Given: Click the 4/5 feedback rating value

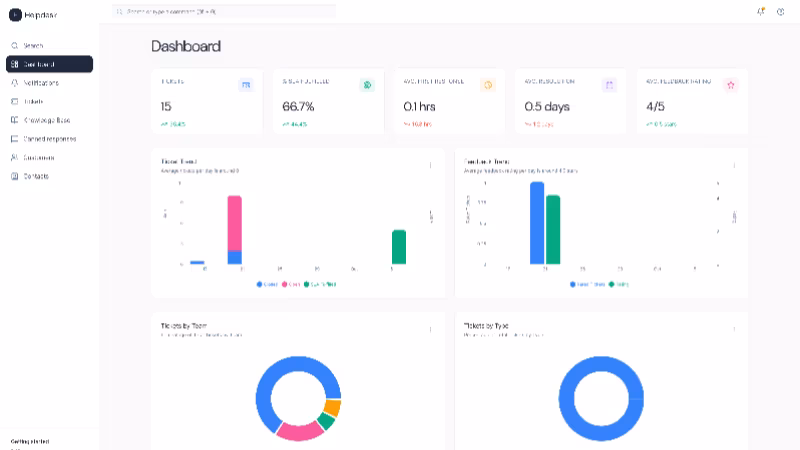Looking at the screenshot, I should point(655,107).
